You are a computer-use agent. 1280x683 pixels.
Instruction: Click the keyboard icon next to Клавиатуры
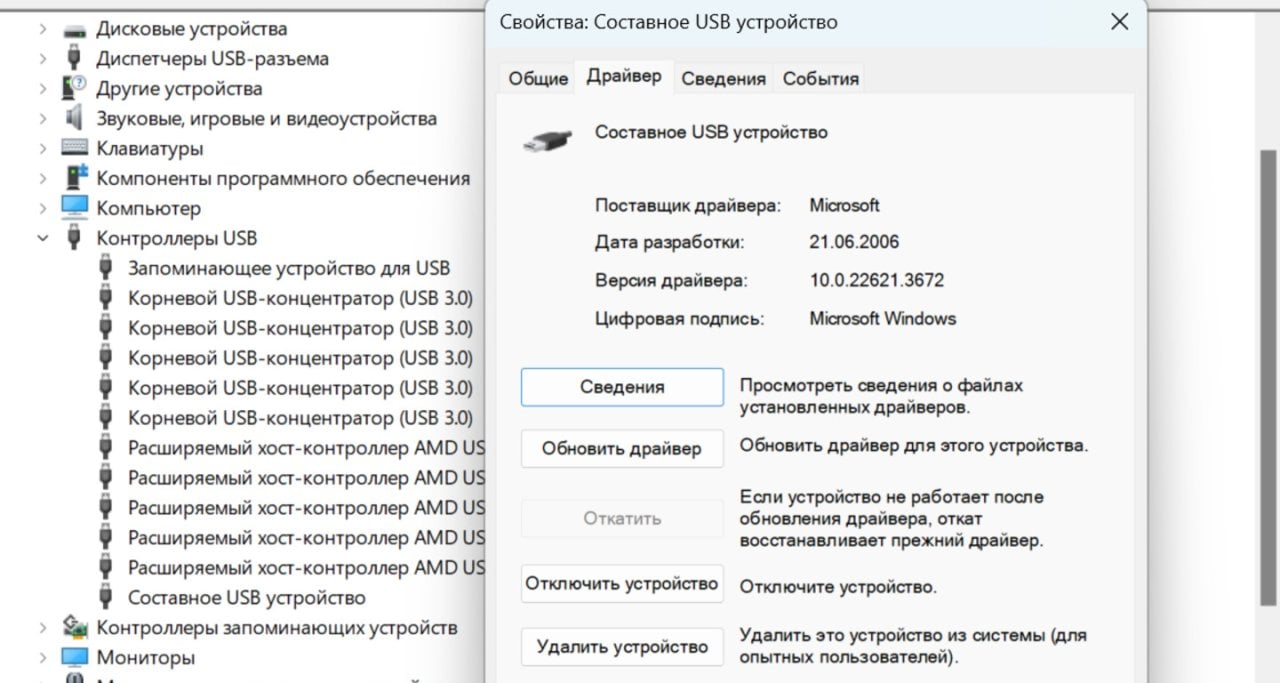click(74, 148)
